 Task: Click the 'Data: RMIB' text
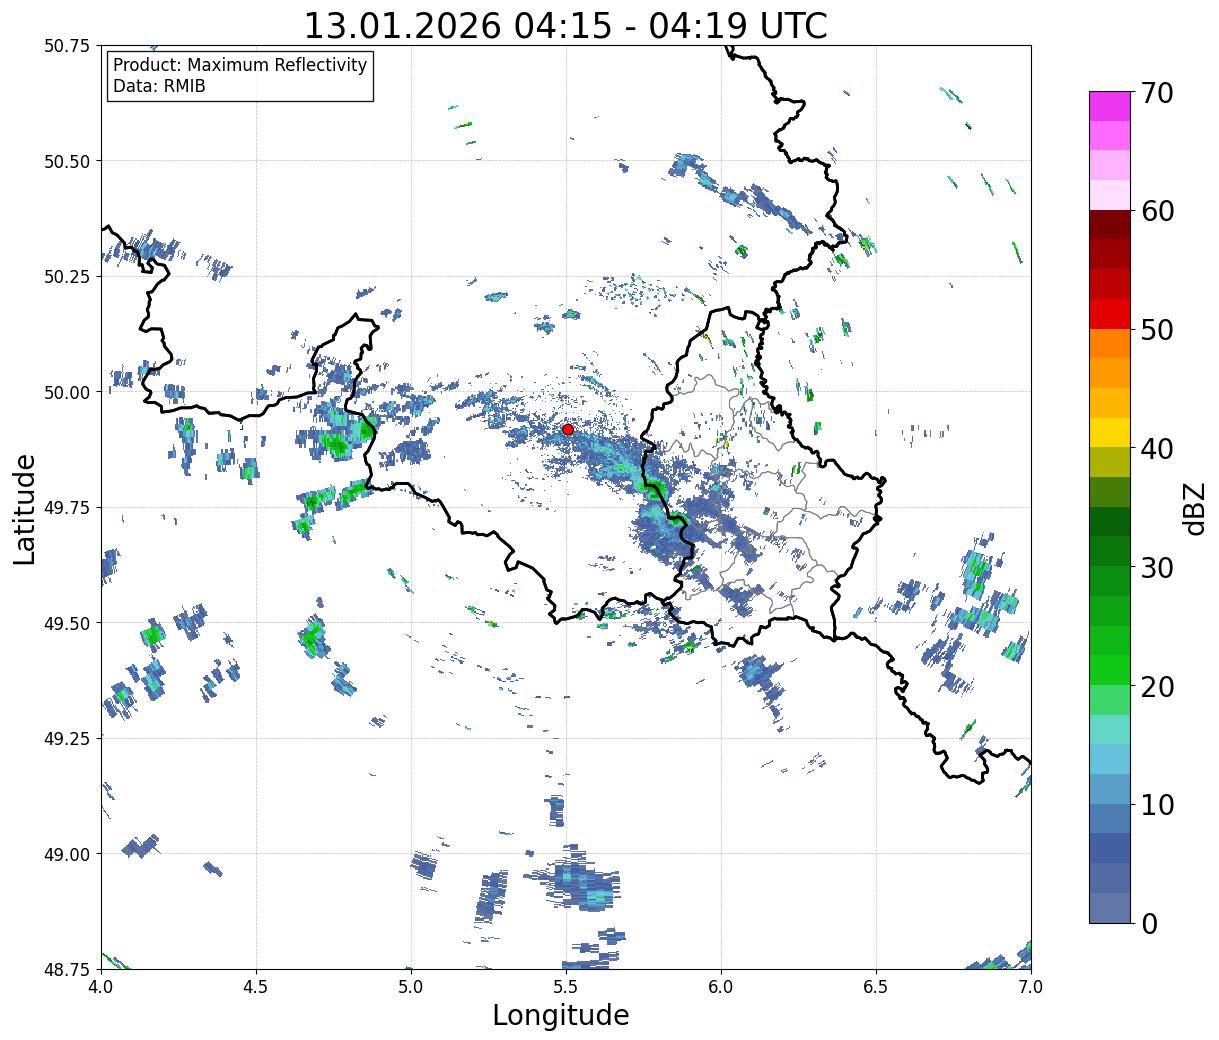pyautogui.click(x=159, y=86)
